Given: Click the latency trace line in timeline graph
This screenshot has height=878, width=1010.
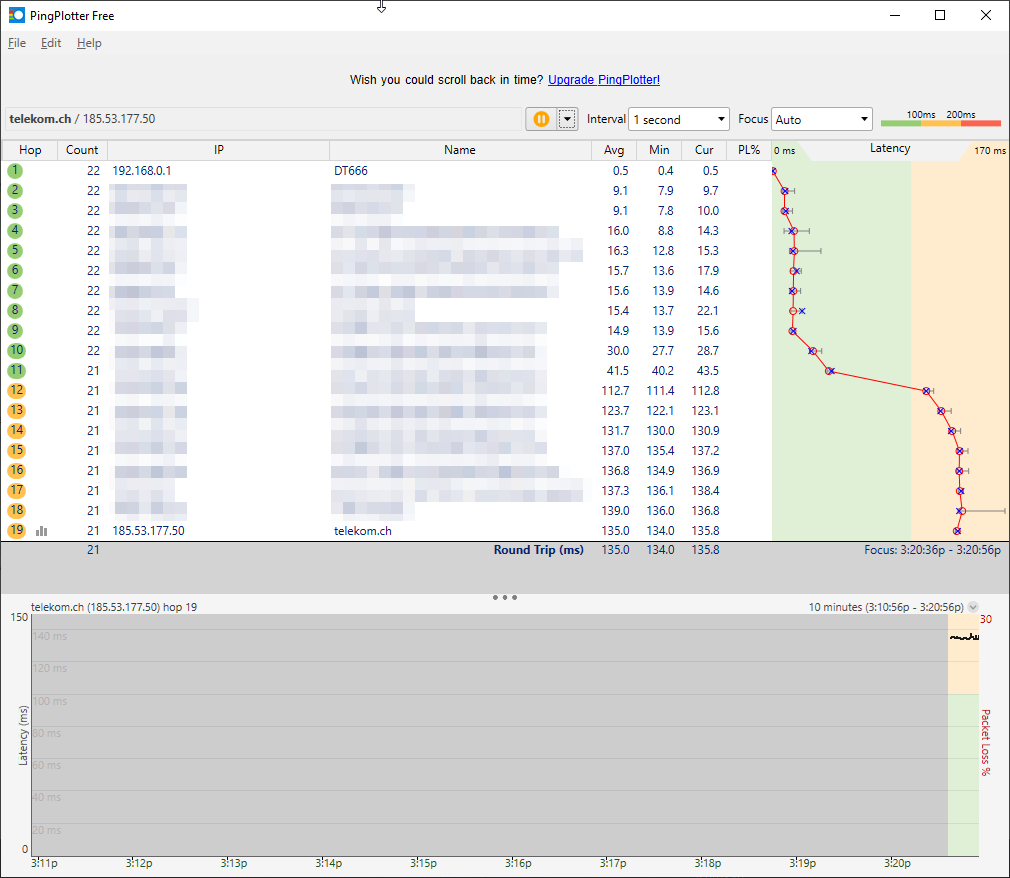Looking at the screenshot, I should 964,637.
